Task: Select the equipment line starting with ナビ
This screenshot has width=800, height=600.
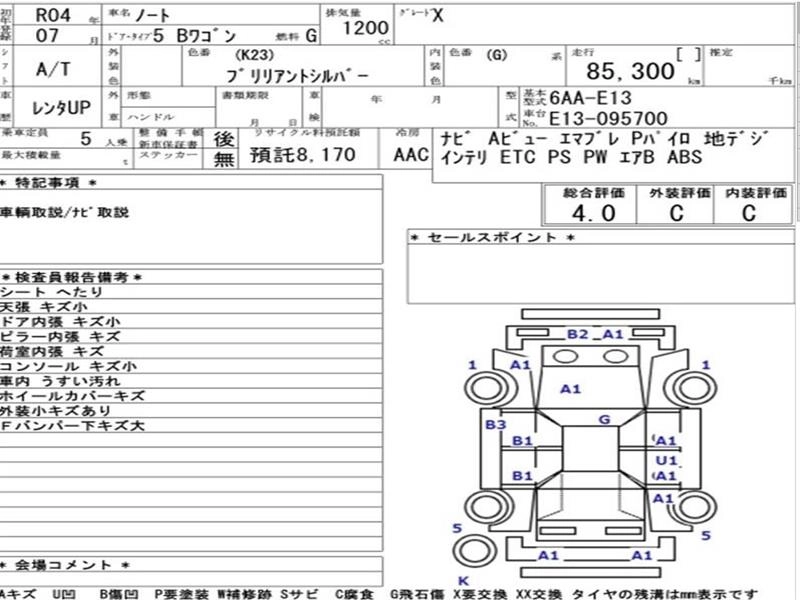Action: coord(604,138)
